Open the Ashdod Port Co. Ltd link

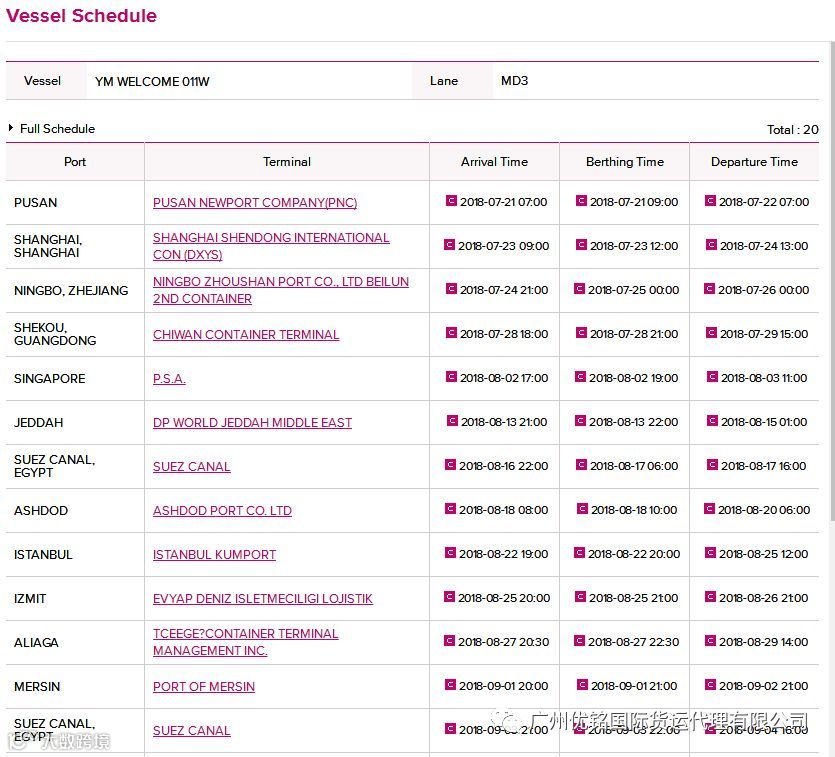(222, 511)
